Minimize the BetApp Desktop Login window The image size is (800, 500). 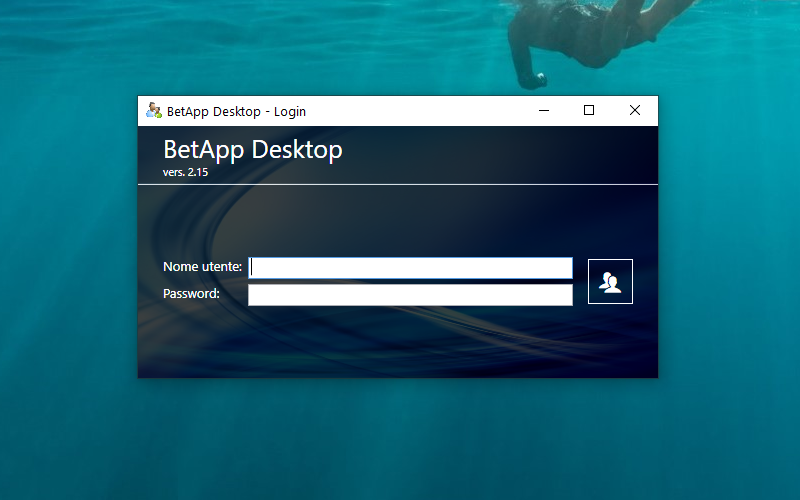click(x=544, y=111)
